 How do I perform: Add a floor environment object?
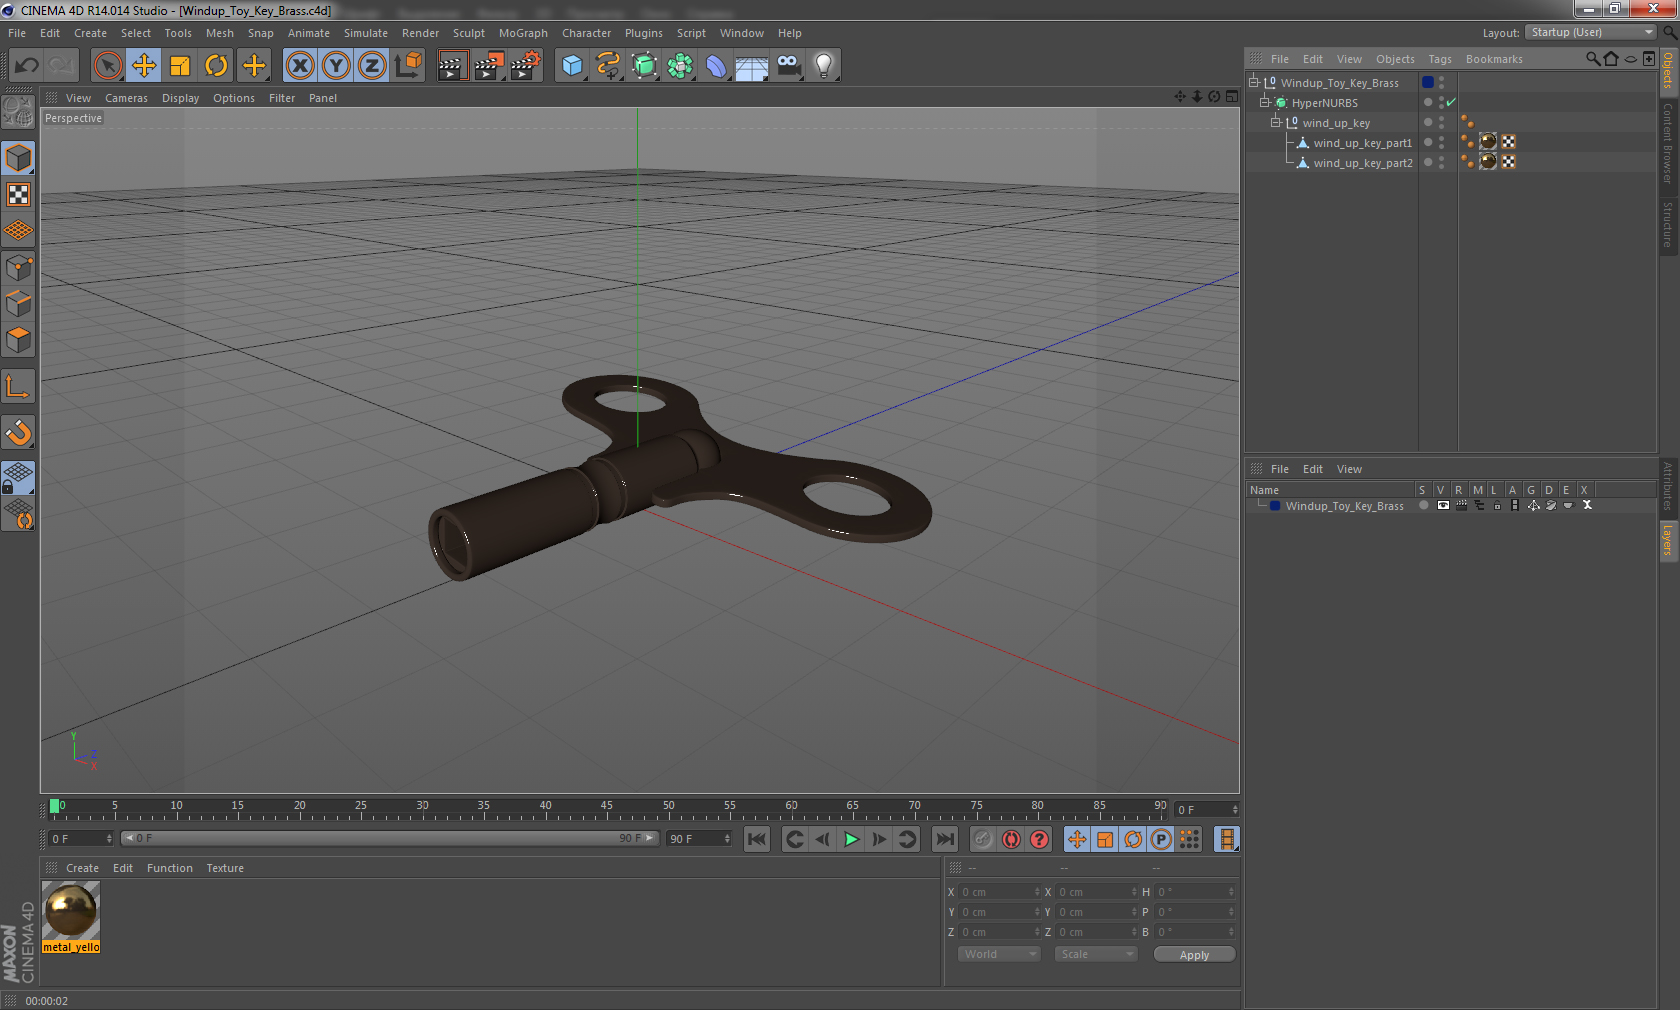pyautogui.click(x=752, y=66)
